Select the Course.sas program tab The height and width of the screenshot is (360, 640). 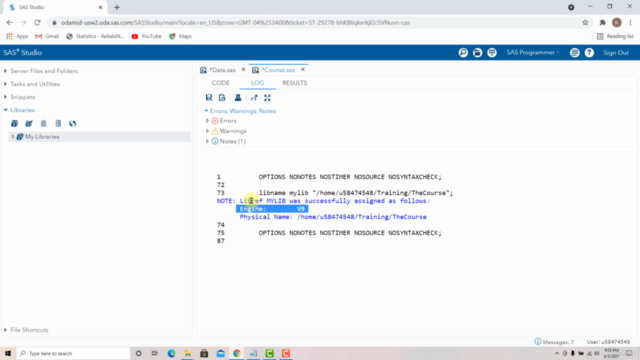pyautogui.click(x=278, y=70)
